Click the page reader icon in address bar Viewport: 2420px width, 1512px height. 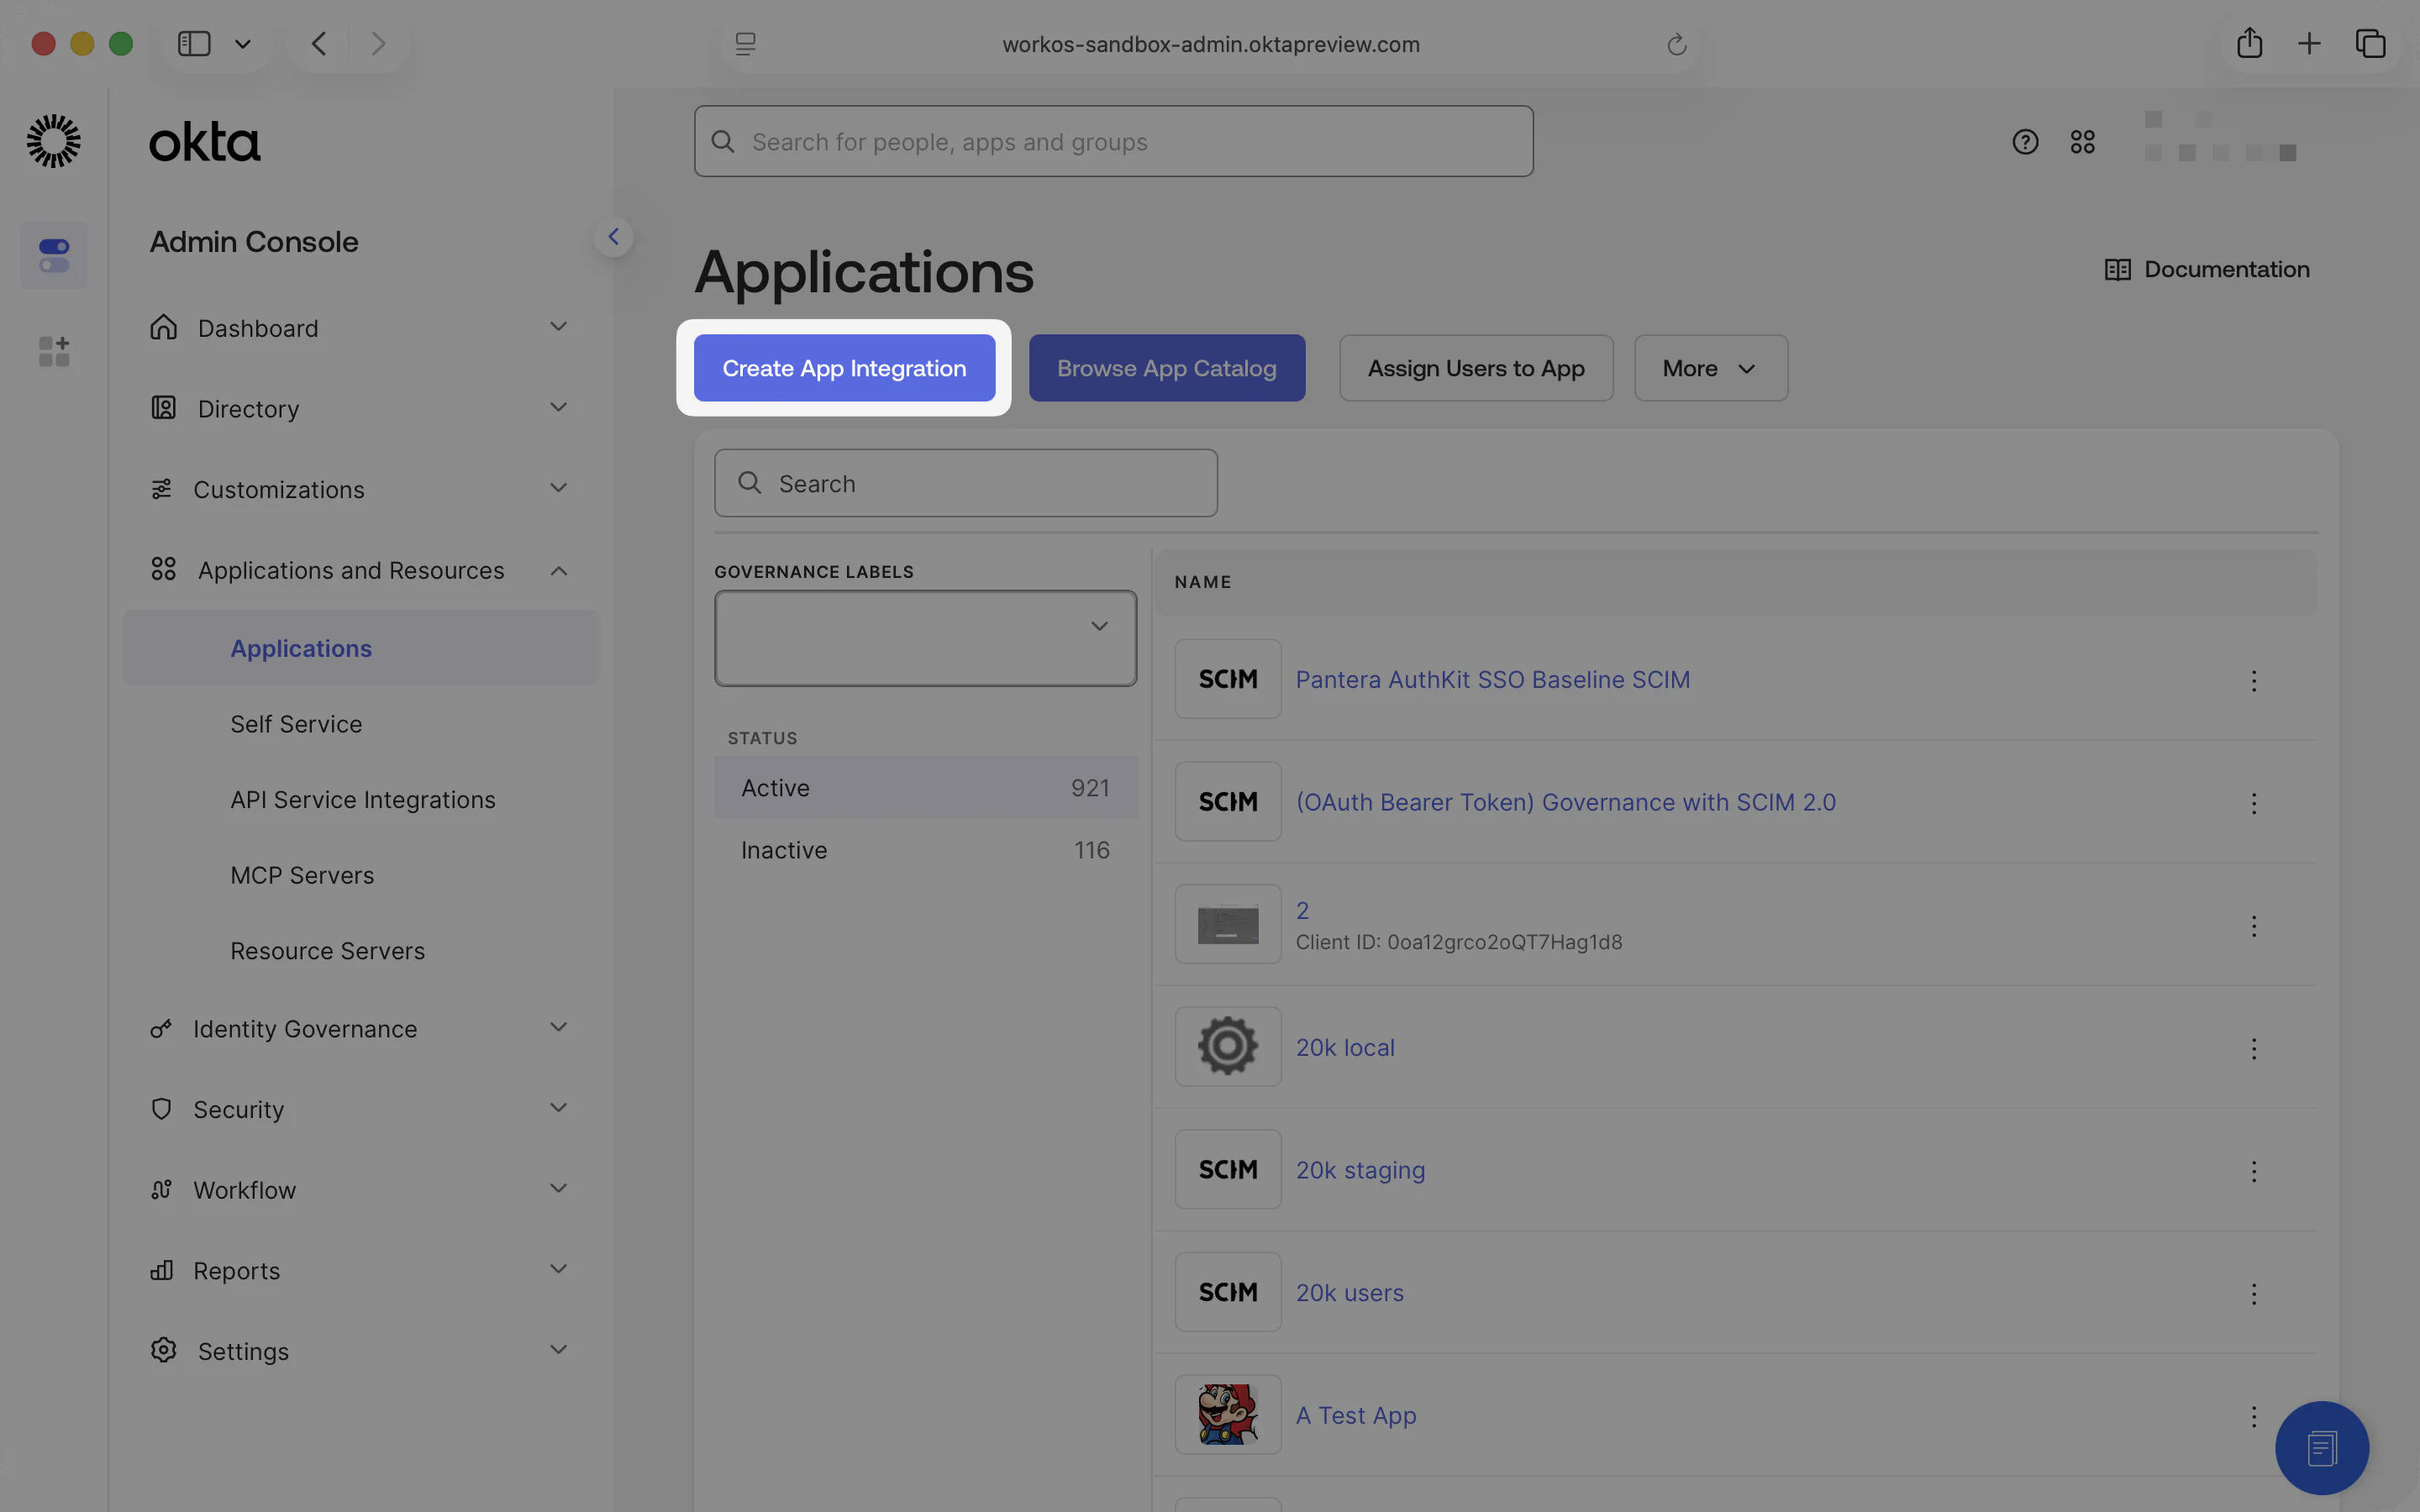745,44
